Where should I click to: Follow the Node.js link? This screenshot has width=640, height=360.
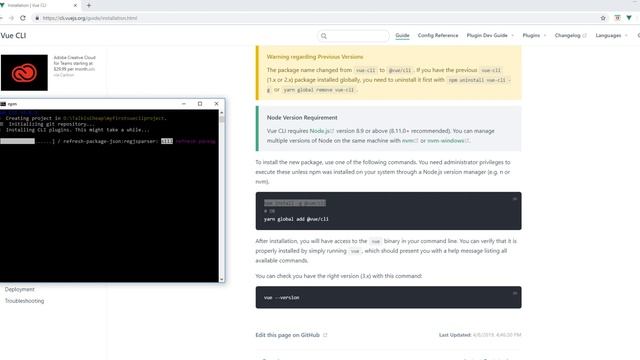[x=322, y=131]
